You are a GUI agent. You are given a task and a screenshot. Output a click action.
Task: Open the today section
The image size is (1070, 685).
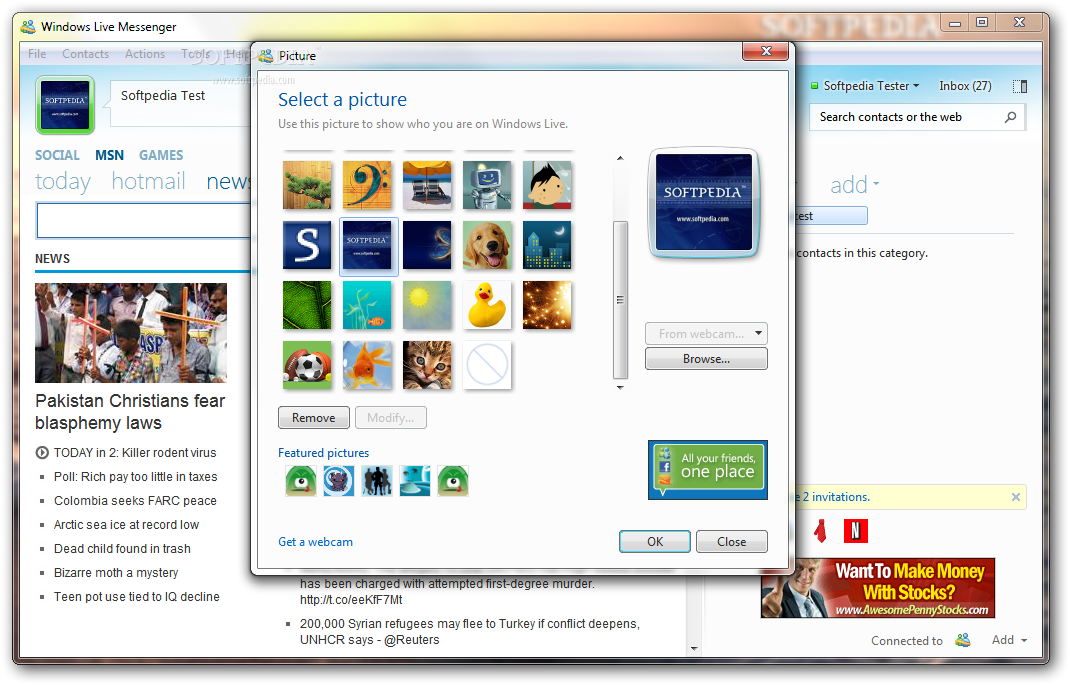pyautogui.click(x=63, y=181)
